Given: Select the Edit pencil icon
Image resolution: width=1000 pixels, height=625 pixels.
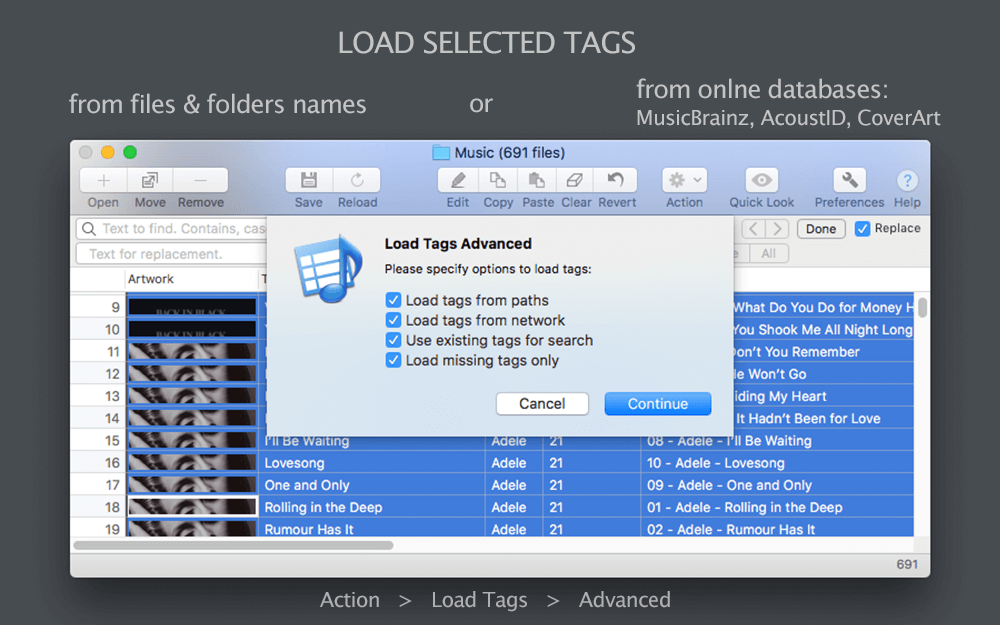Looking at the screenshot, I should (x=458, y=181).
